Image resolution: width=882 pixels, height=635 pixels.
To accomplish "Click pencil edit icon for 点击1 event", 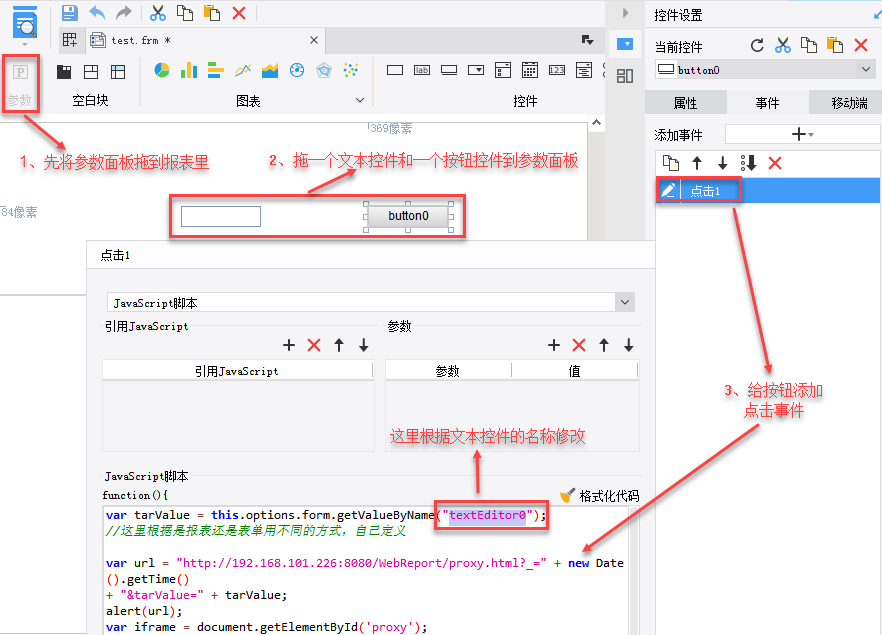I will [668, 191].
